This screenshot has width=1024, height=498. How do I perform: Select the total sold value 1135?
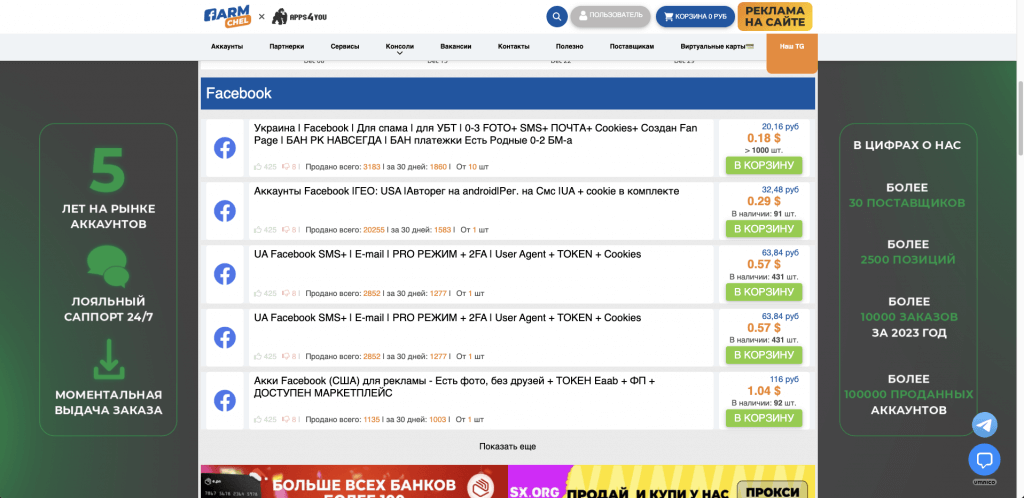coord(372,420)
